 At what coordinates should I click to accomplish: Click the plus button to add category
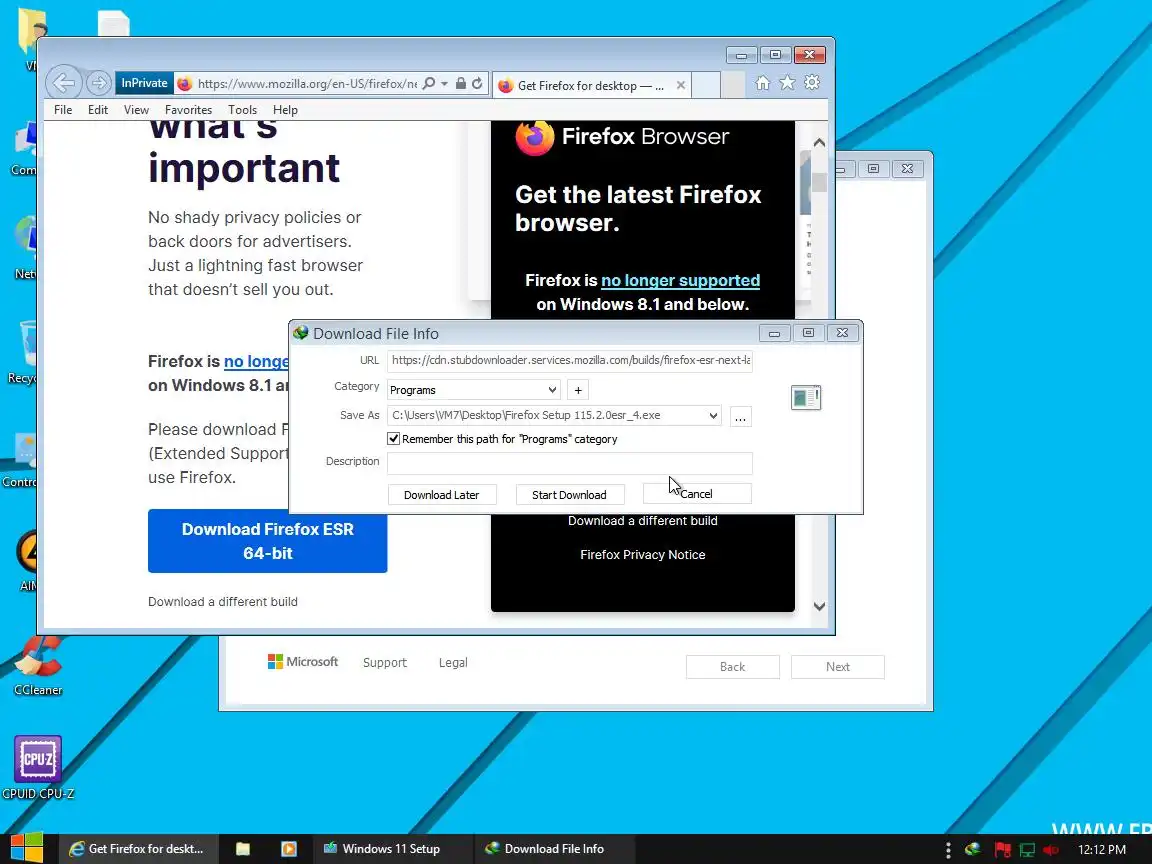click(578, 390)
